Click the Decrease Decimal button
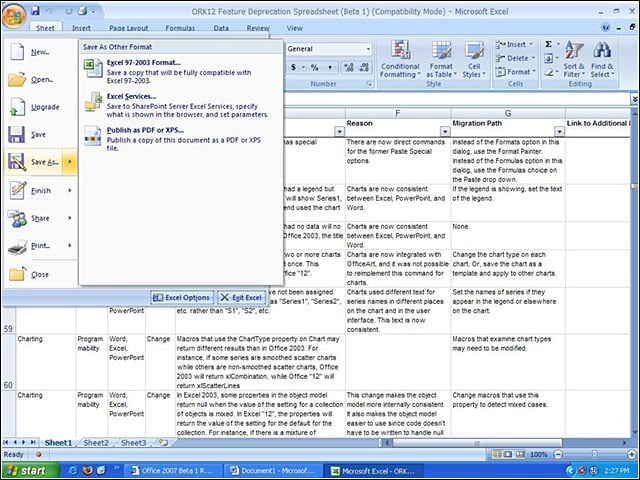 364,67
